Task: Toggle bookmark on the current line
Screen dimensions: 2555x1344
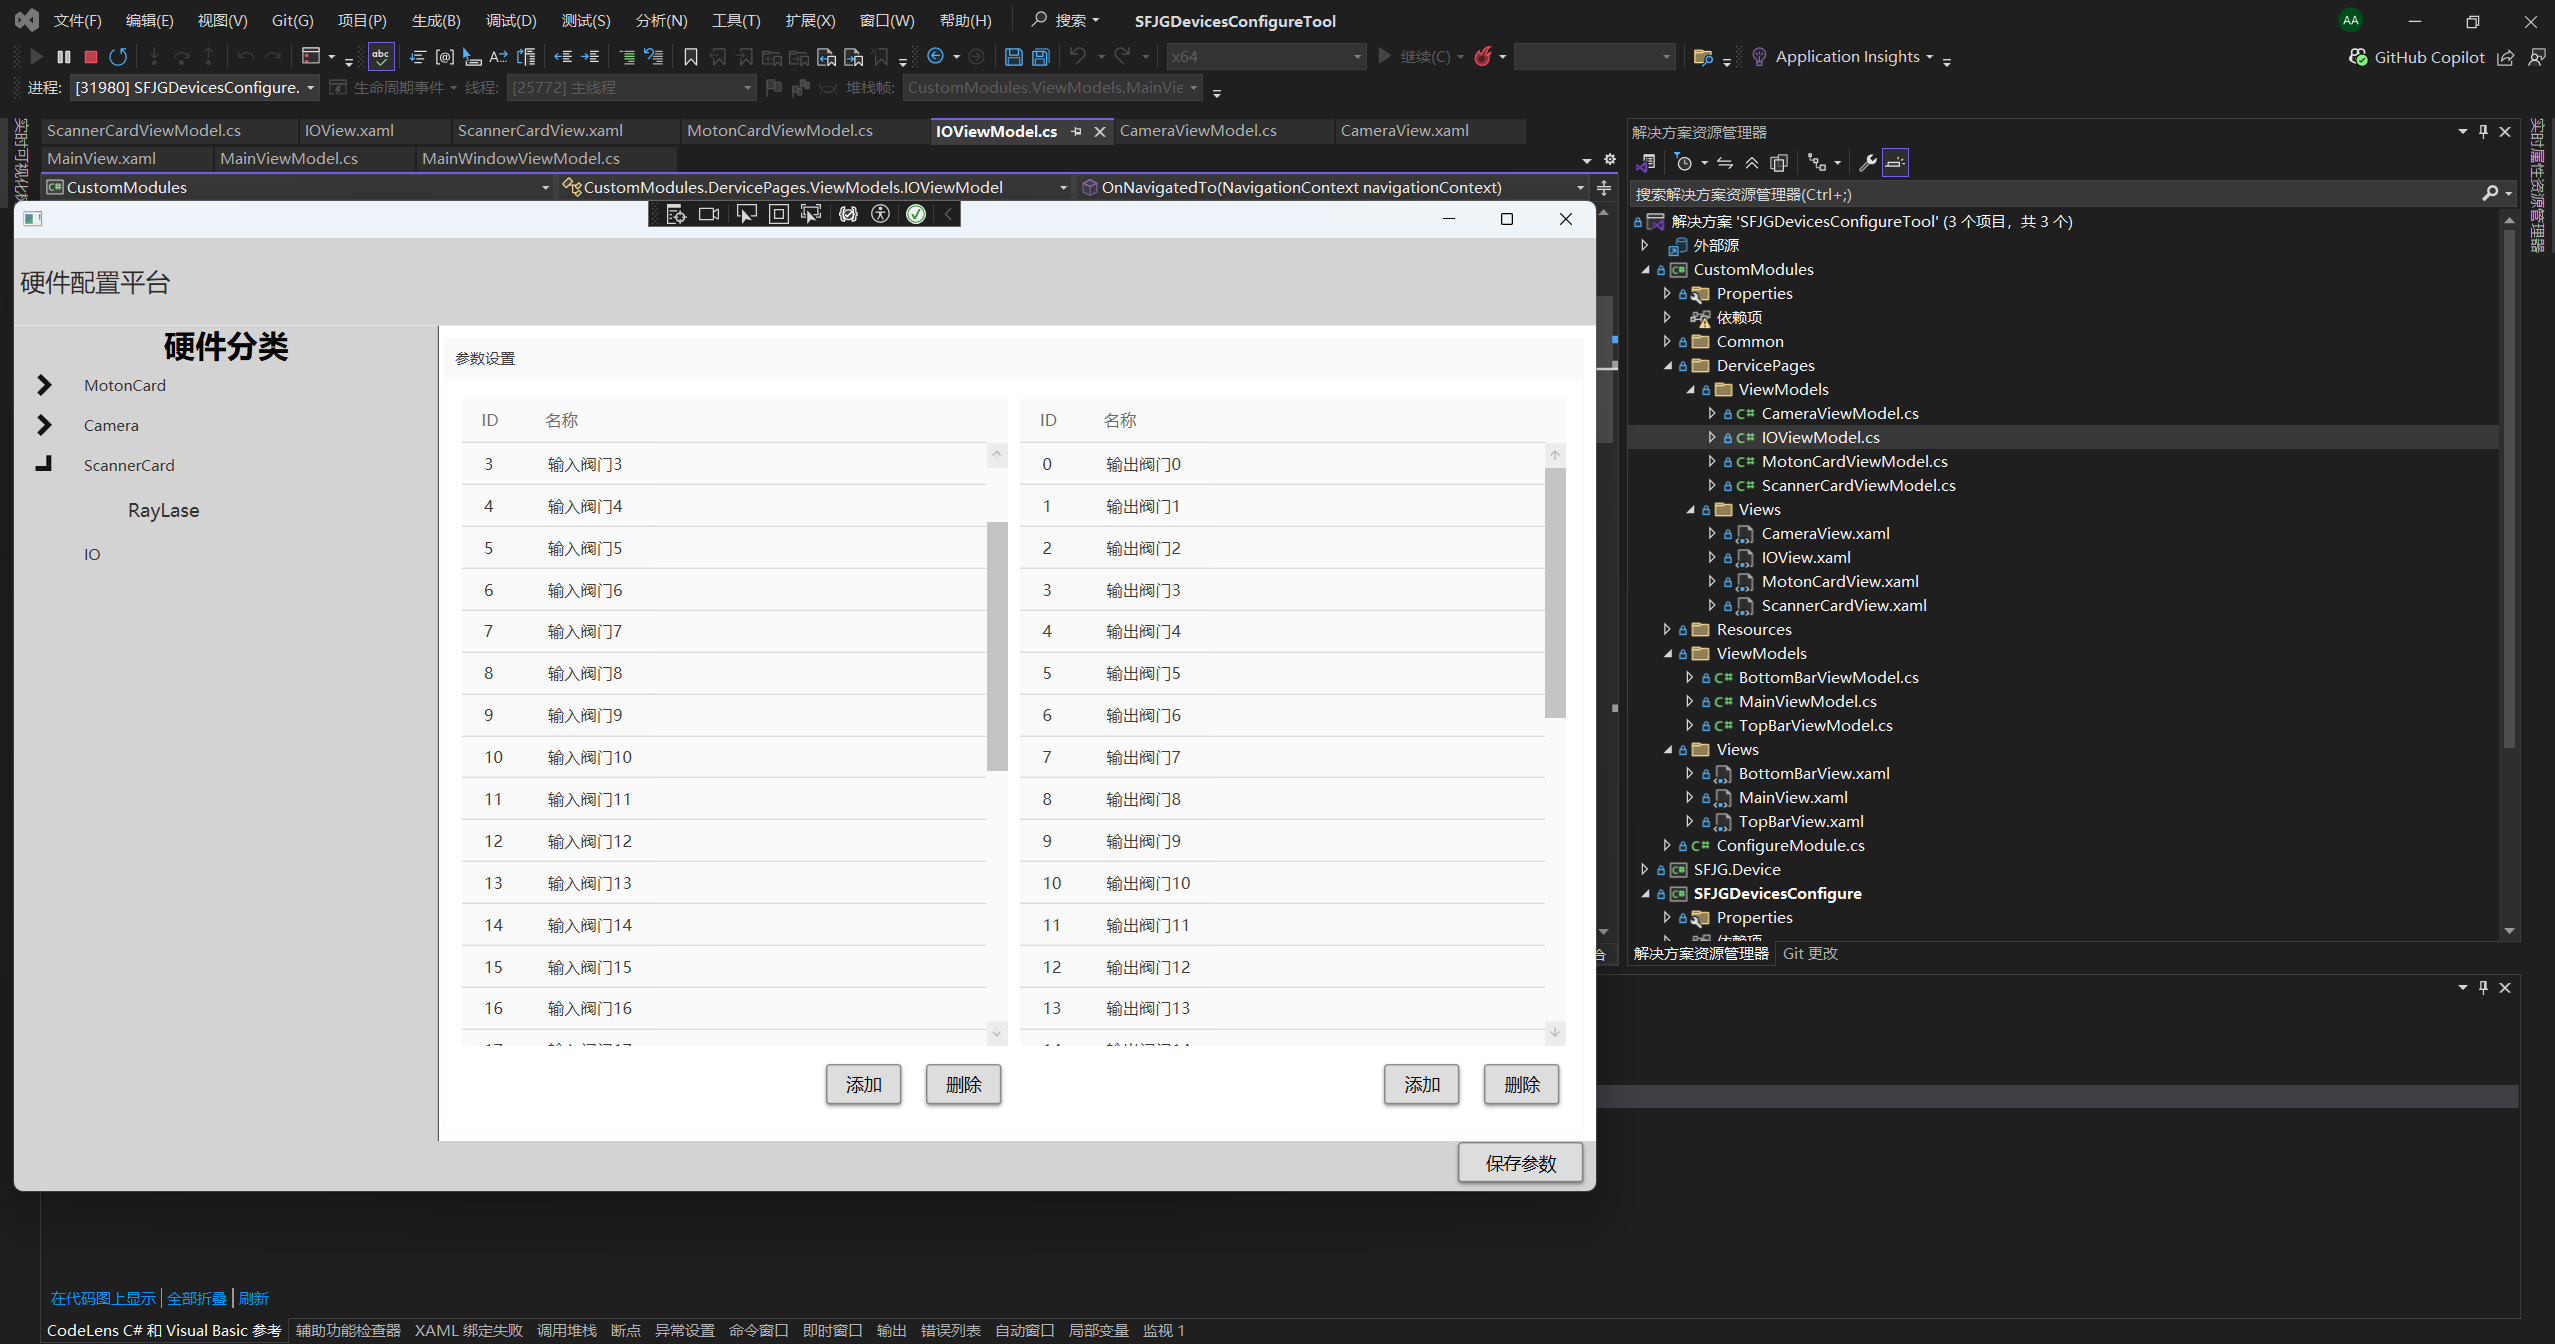Action: (690, 57)
